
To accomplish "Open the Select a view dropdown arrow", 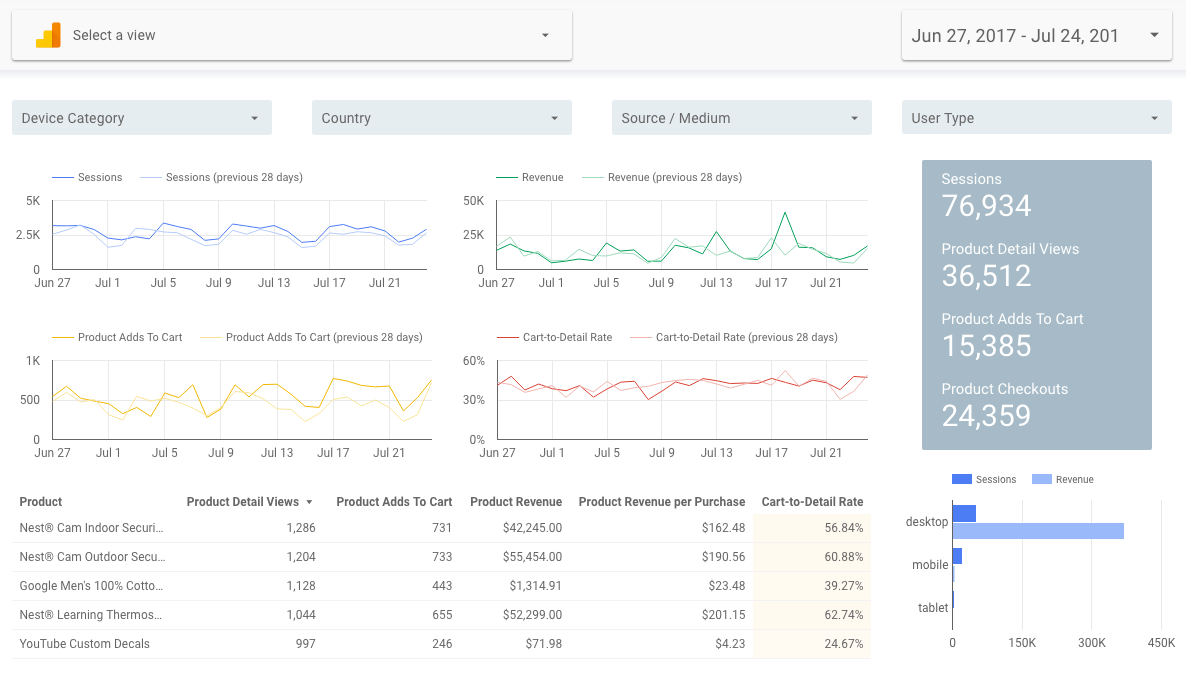I will (545, 36).
